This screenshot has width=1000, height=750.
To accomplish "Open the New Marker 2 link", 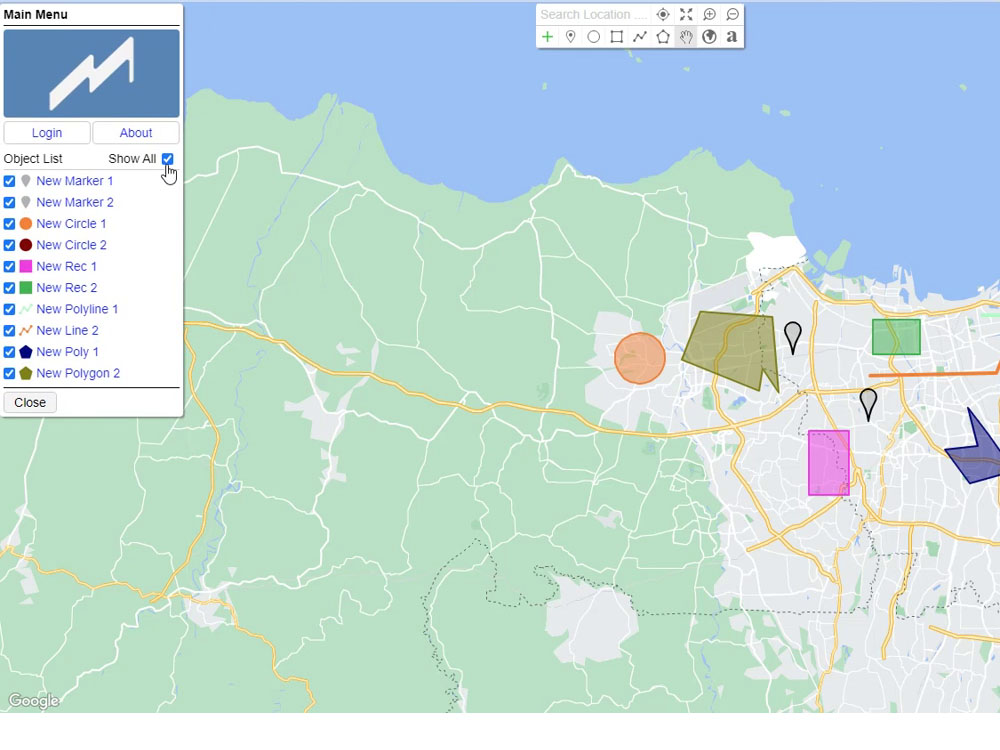I will point(75,202).
